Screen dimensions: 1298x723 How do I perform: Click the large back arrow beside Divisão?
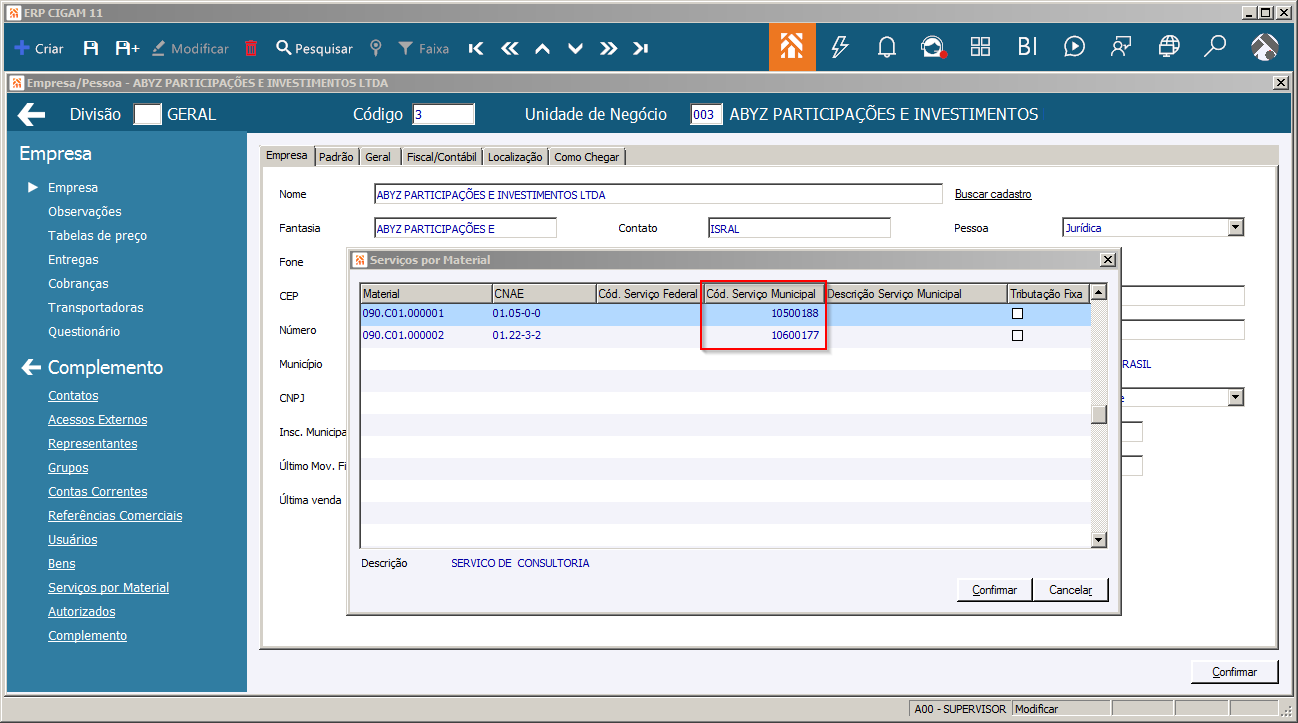pyautogui.click(x=32, y=115)
